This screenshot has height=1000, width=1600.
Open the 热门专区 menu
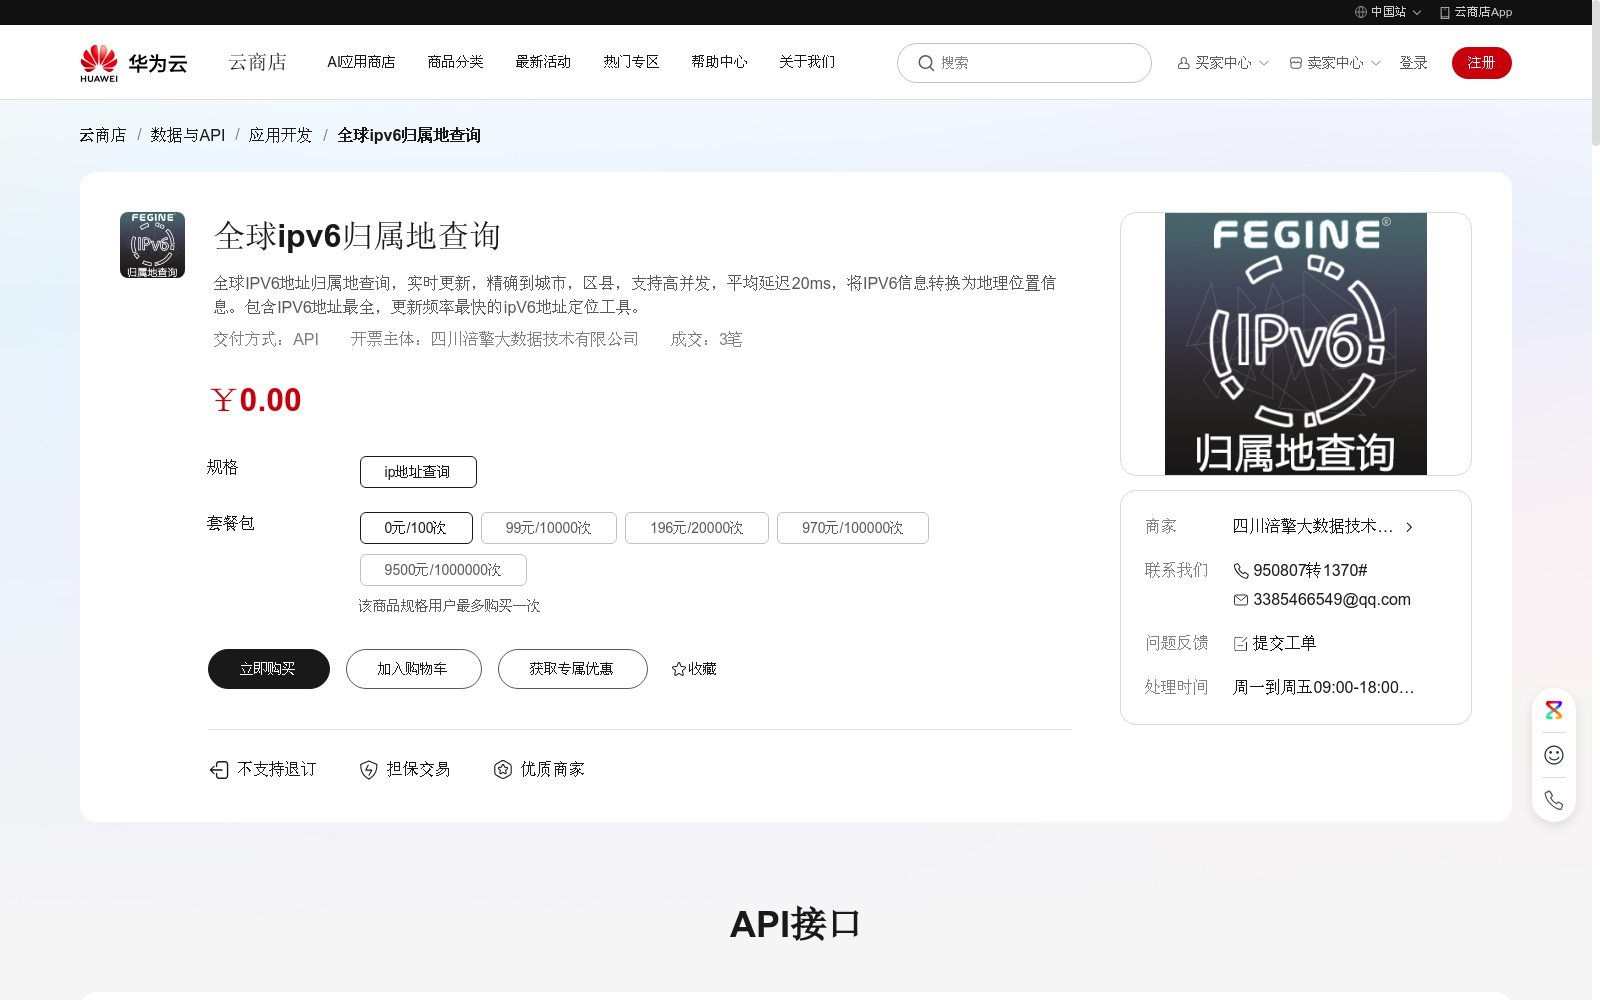[631, 62]
